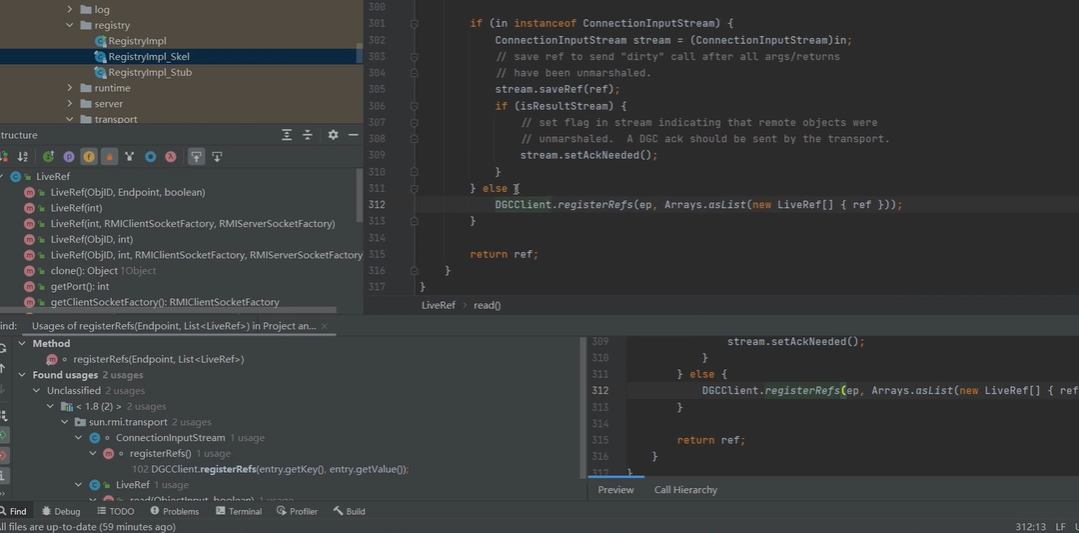Collapse the registry folder in project tree

click(70, 25)
